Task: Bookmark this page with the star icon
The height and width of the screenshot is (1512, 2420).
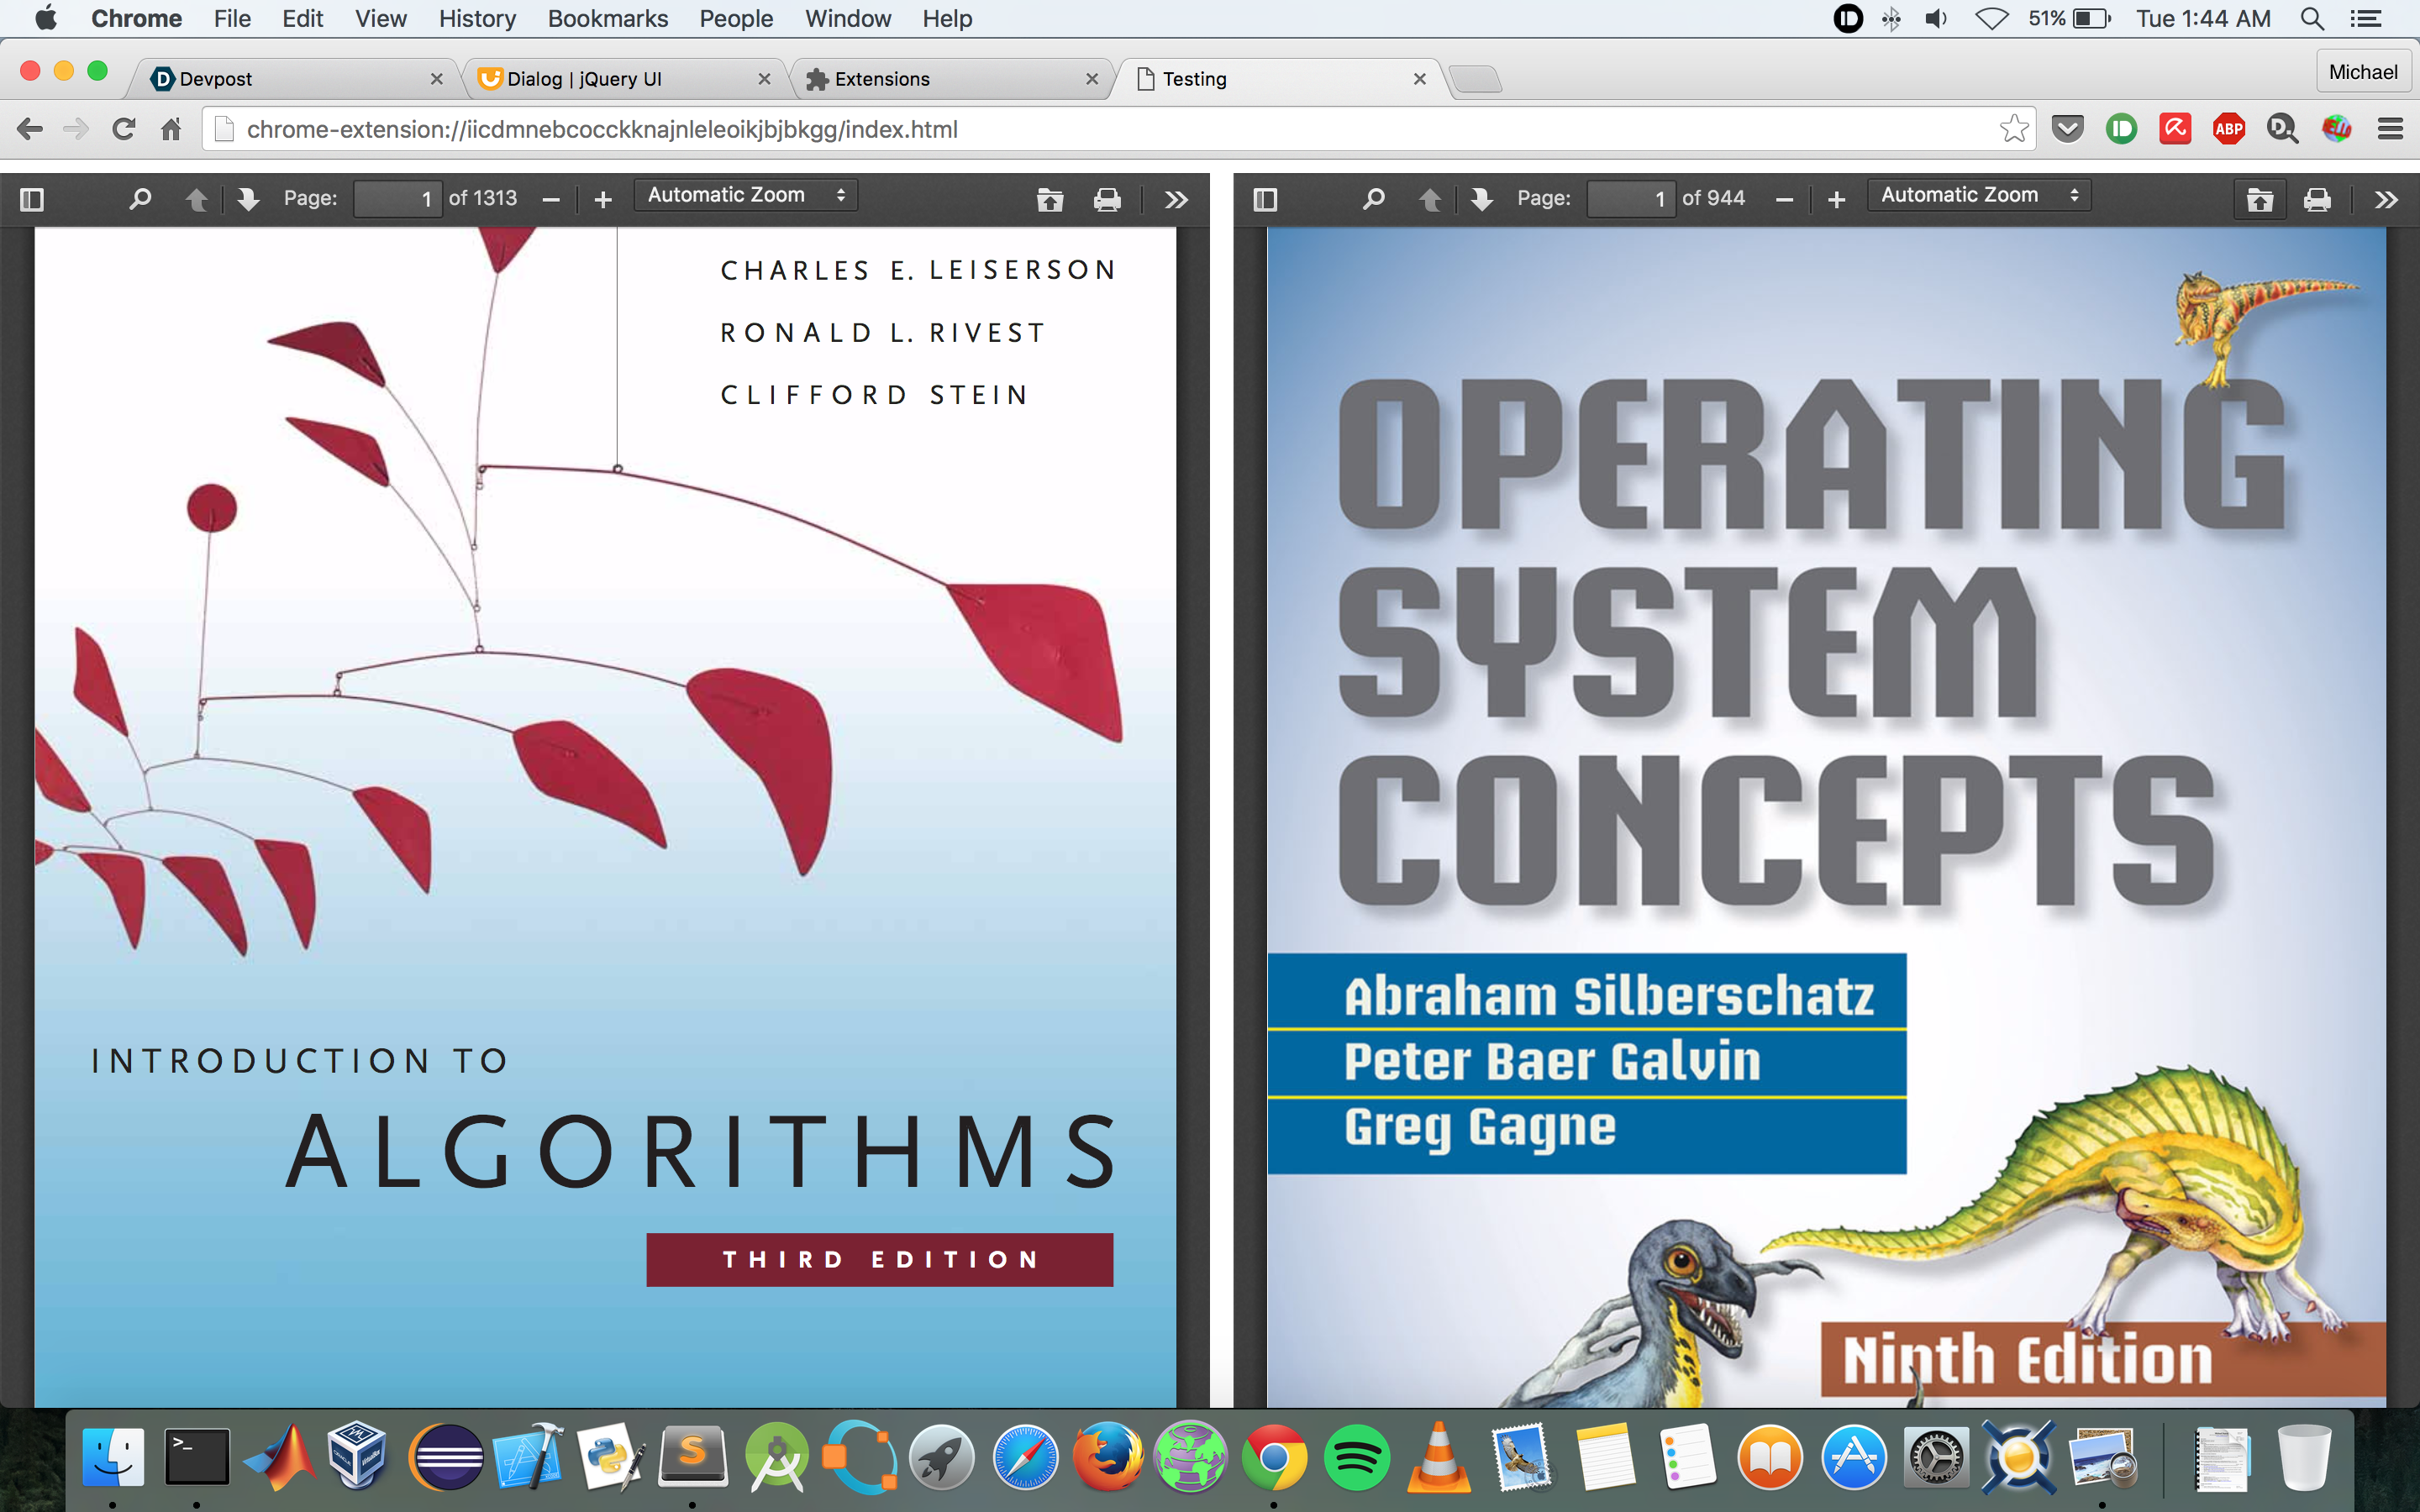Action: (2014, 129)
